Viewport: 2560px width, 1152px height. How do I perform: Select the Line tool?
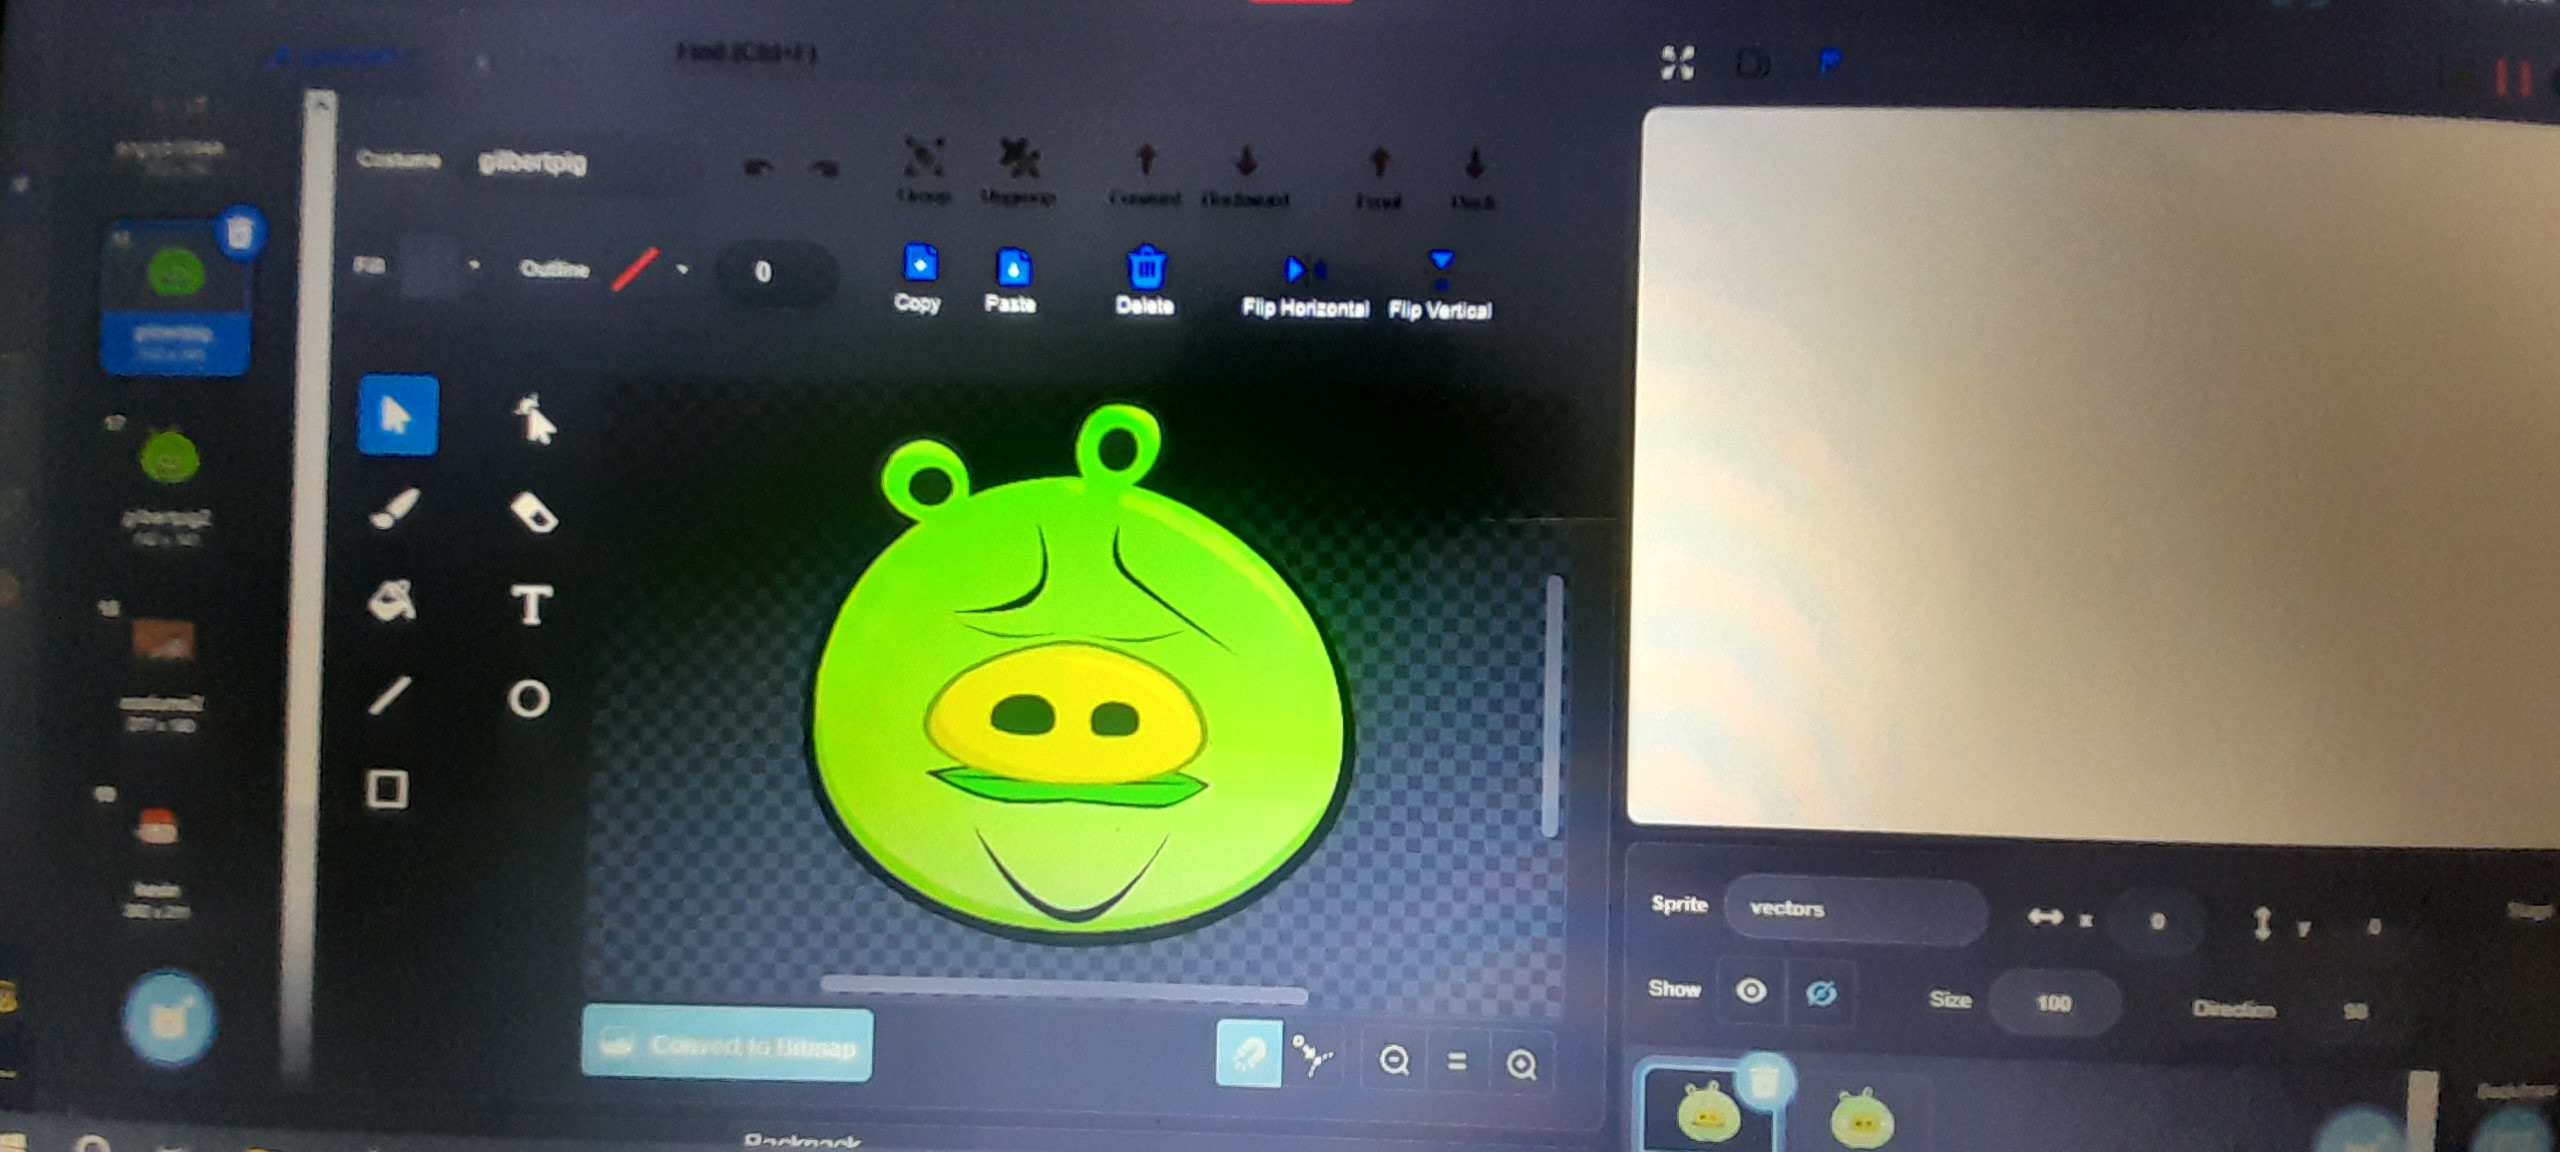[389, 696]
